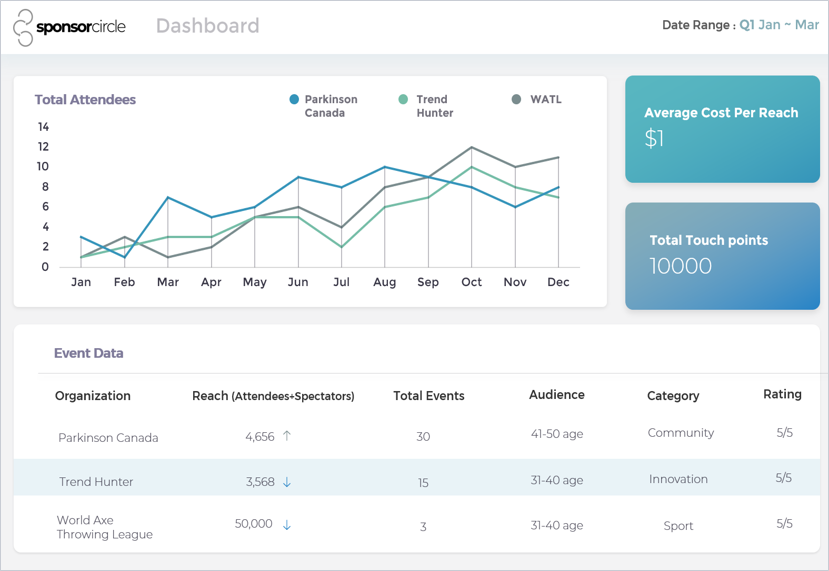Click the Event Data section heading
This screenshot has height=571, width=829.
[88, 353]
